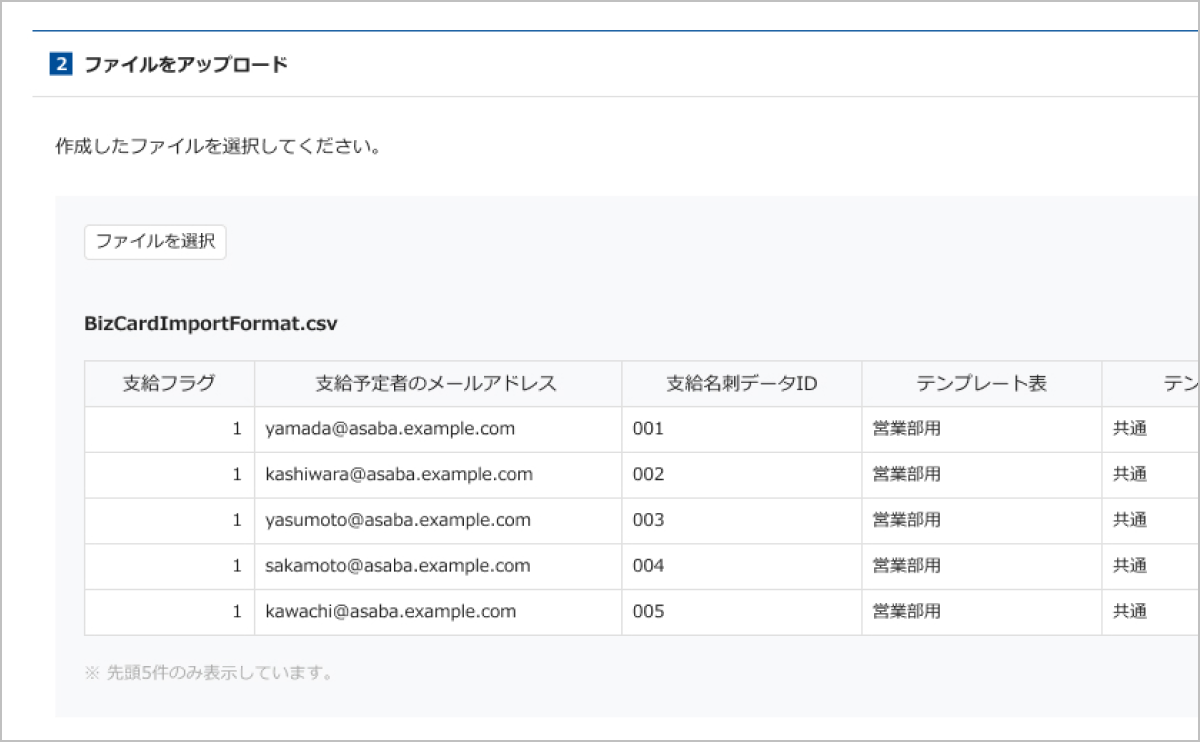Click the 支給予定者のメールアドレス column header

437,383
